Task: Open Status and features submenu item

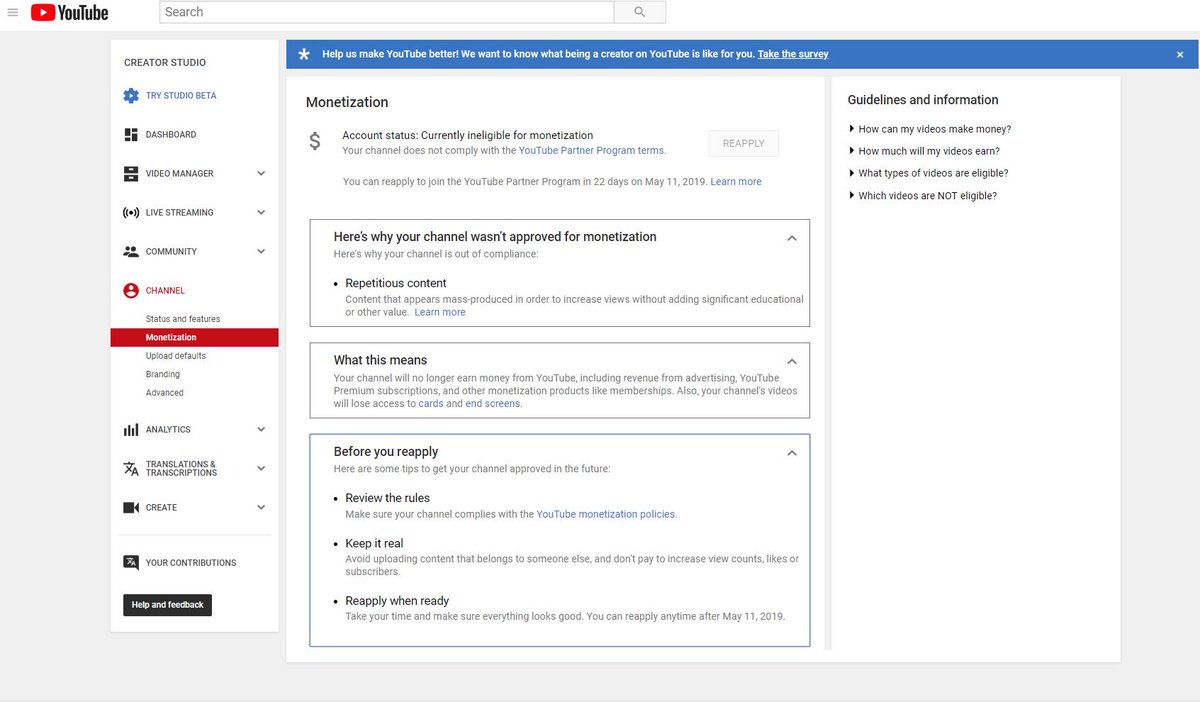Action: click(183, 319)
